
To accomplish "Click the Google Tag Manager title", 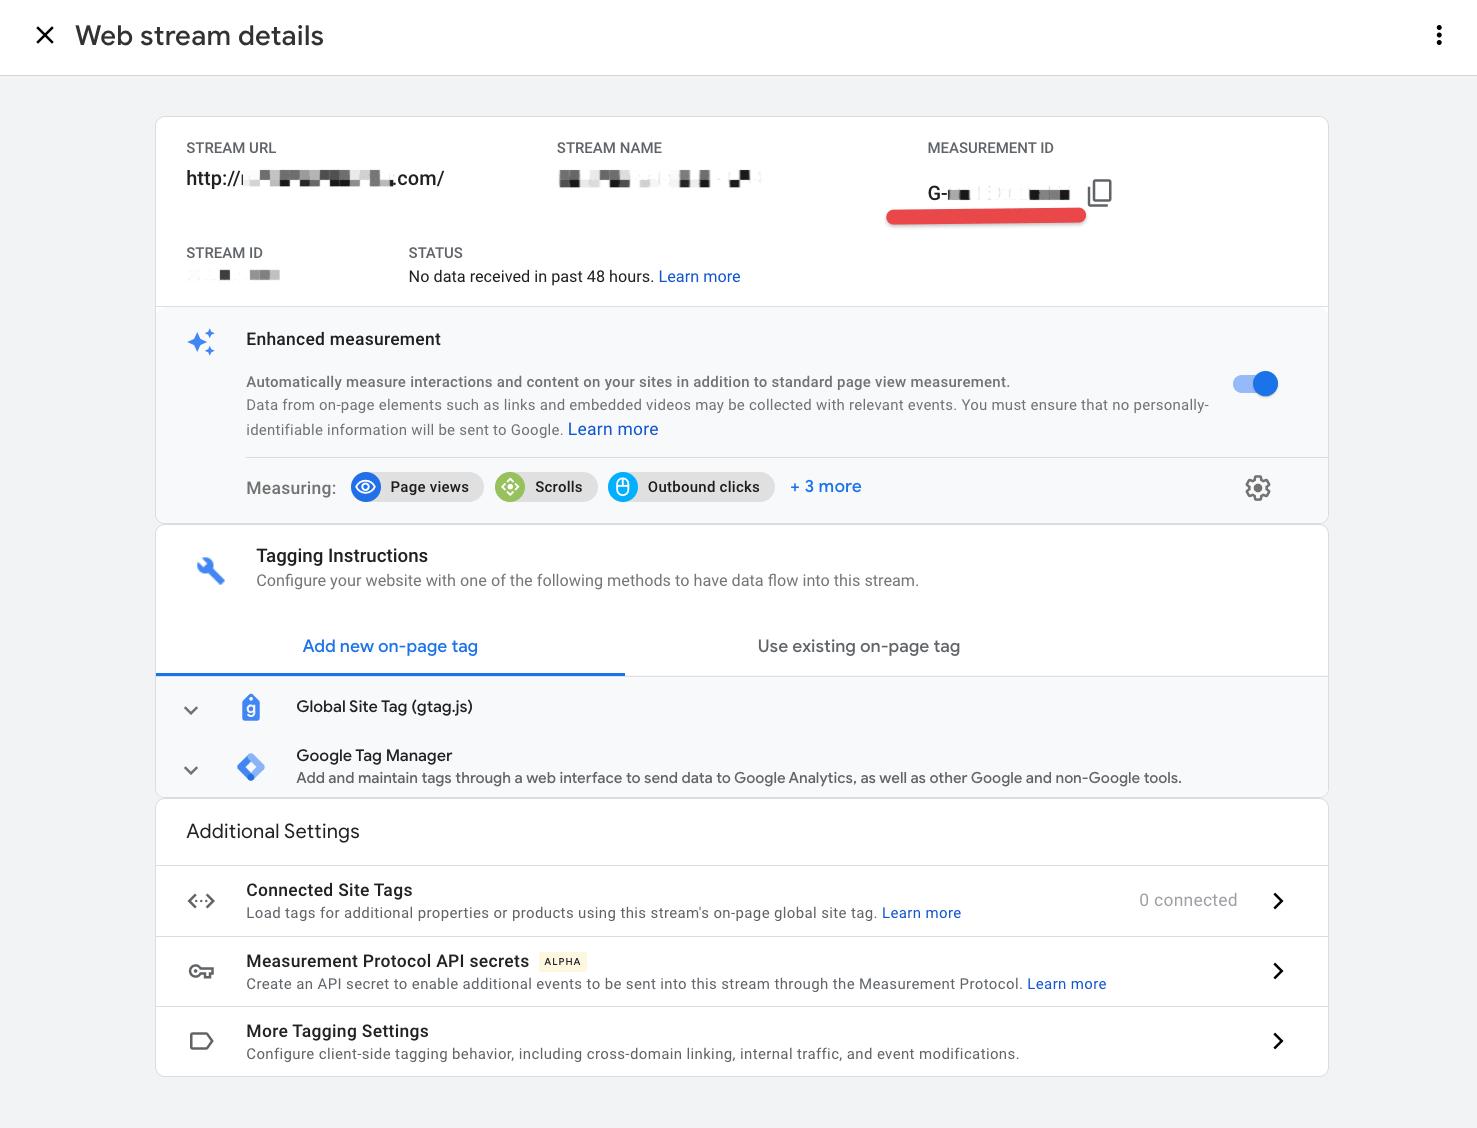I will pos(374,755).
